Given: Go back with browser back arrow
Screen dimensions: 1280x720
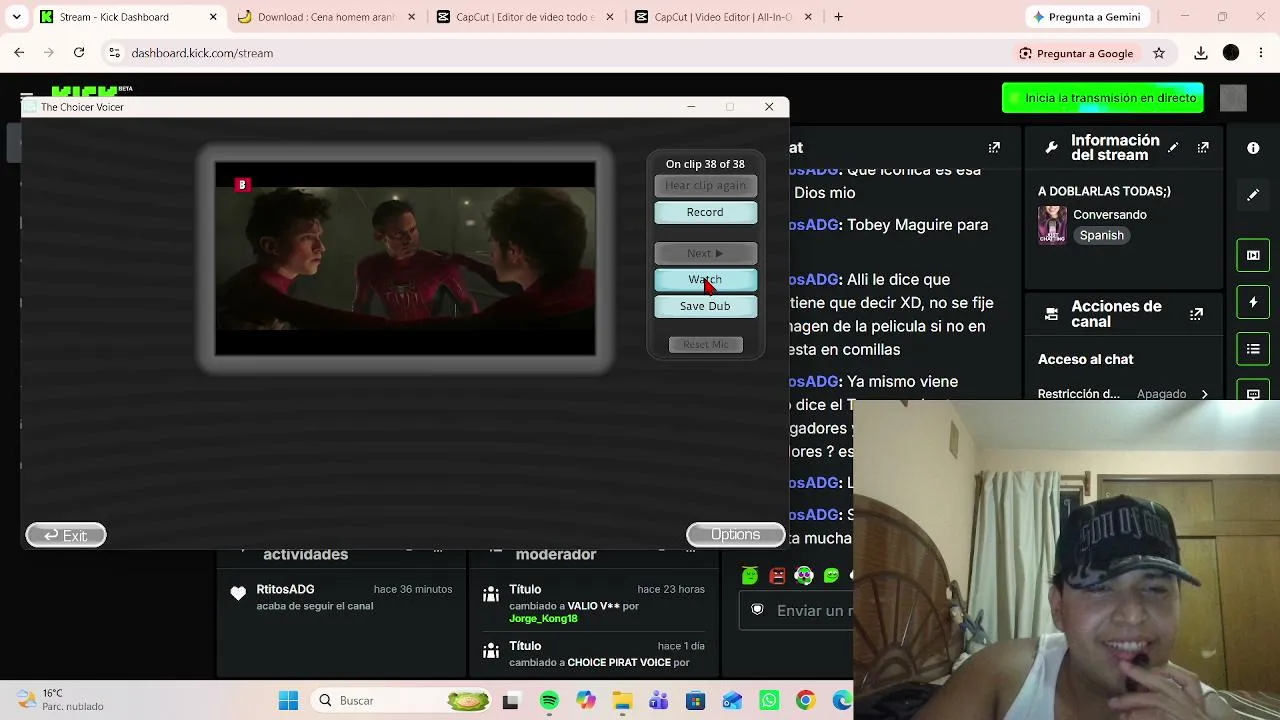Looking at the screenshot, I should (x=19, y=53).
